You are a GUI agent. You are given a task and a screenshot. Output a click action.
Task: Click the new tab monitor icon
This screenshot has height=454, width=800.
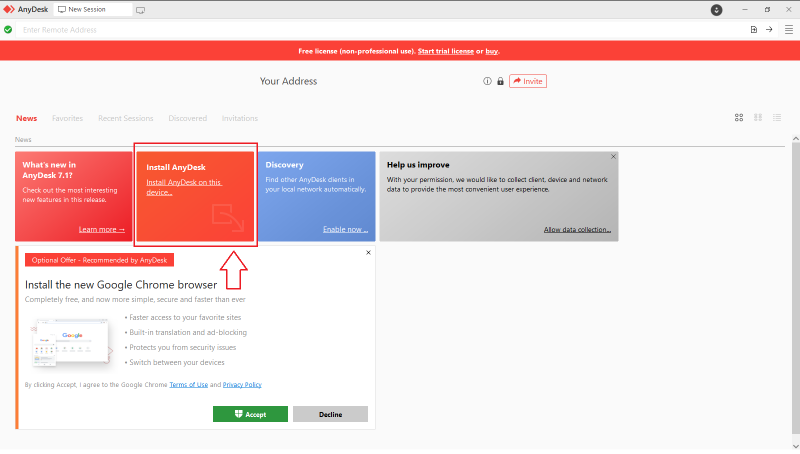tap(140, 10)
